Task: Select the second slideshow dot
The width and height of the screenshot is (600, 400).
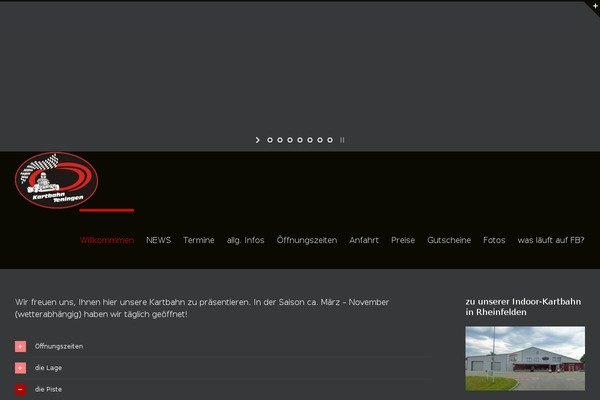Action: tap(280, 140)
